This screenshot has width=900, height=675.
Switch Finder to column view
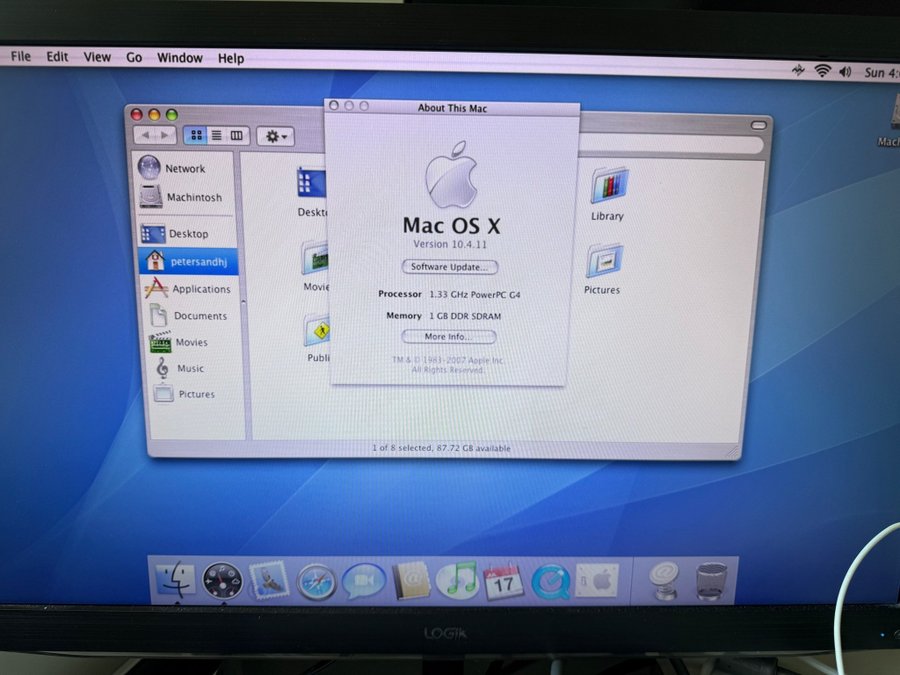tap(236, 135)
